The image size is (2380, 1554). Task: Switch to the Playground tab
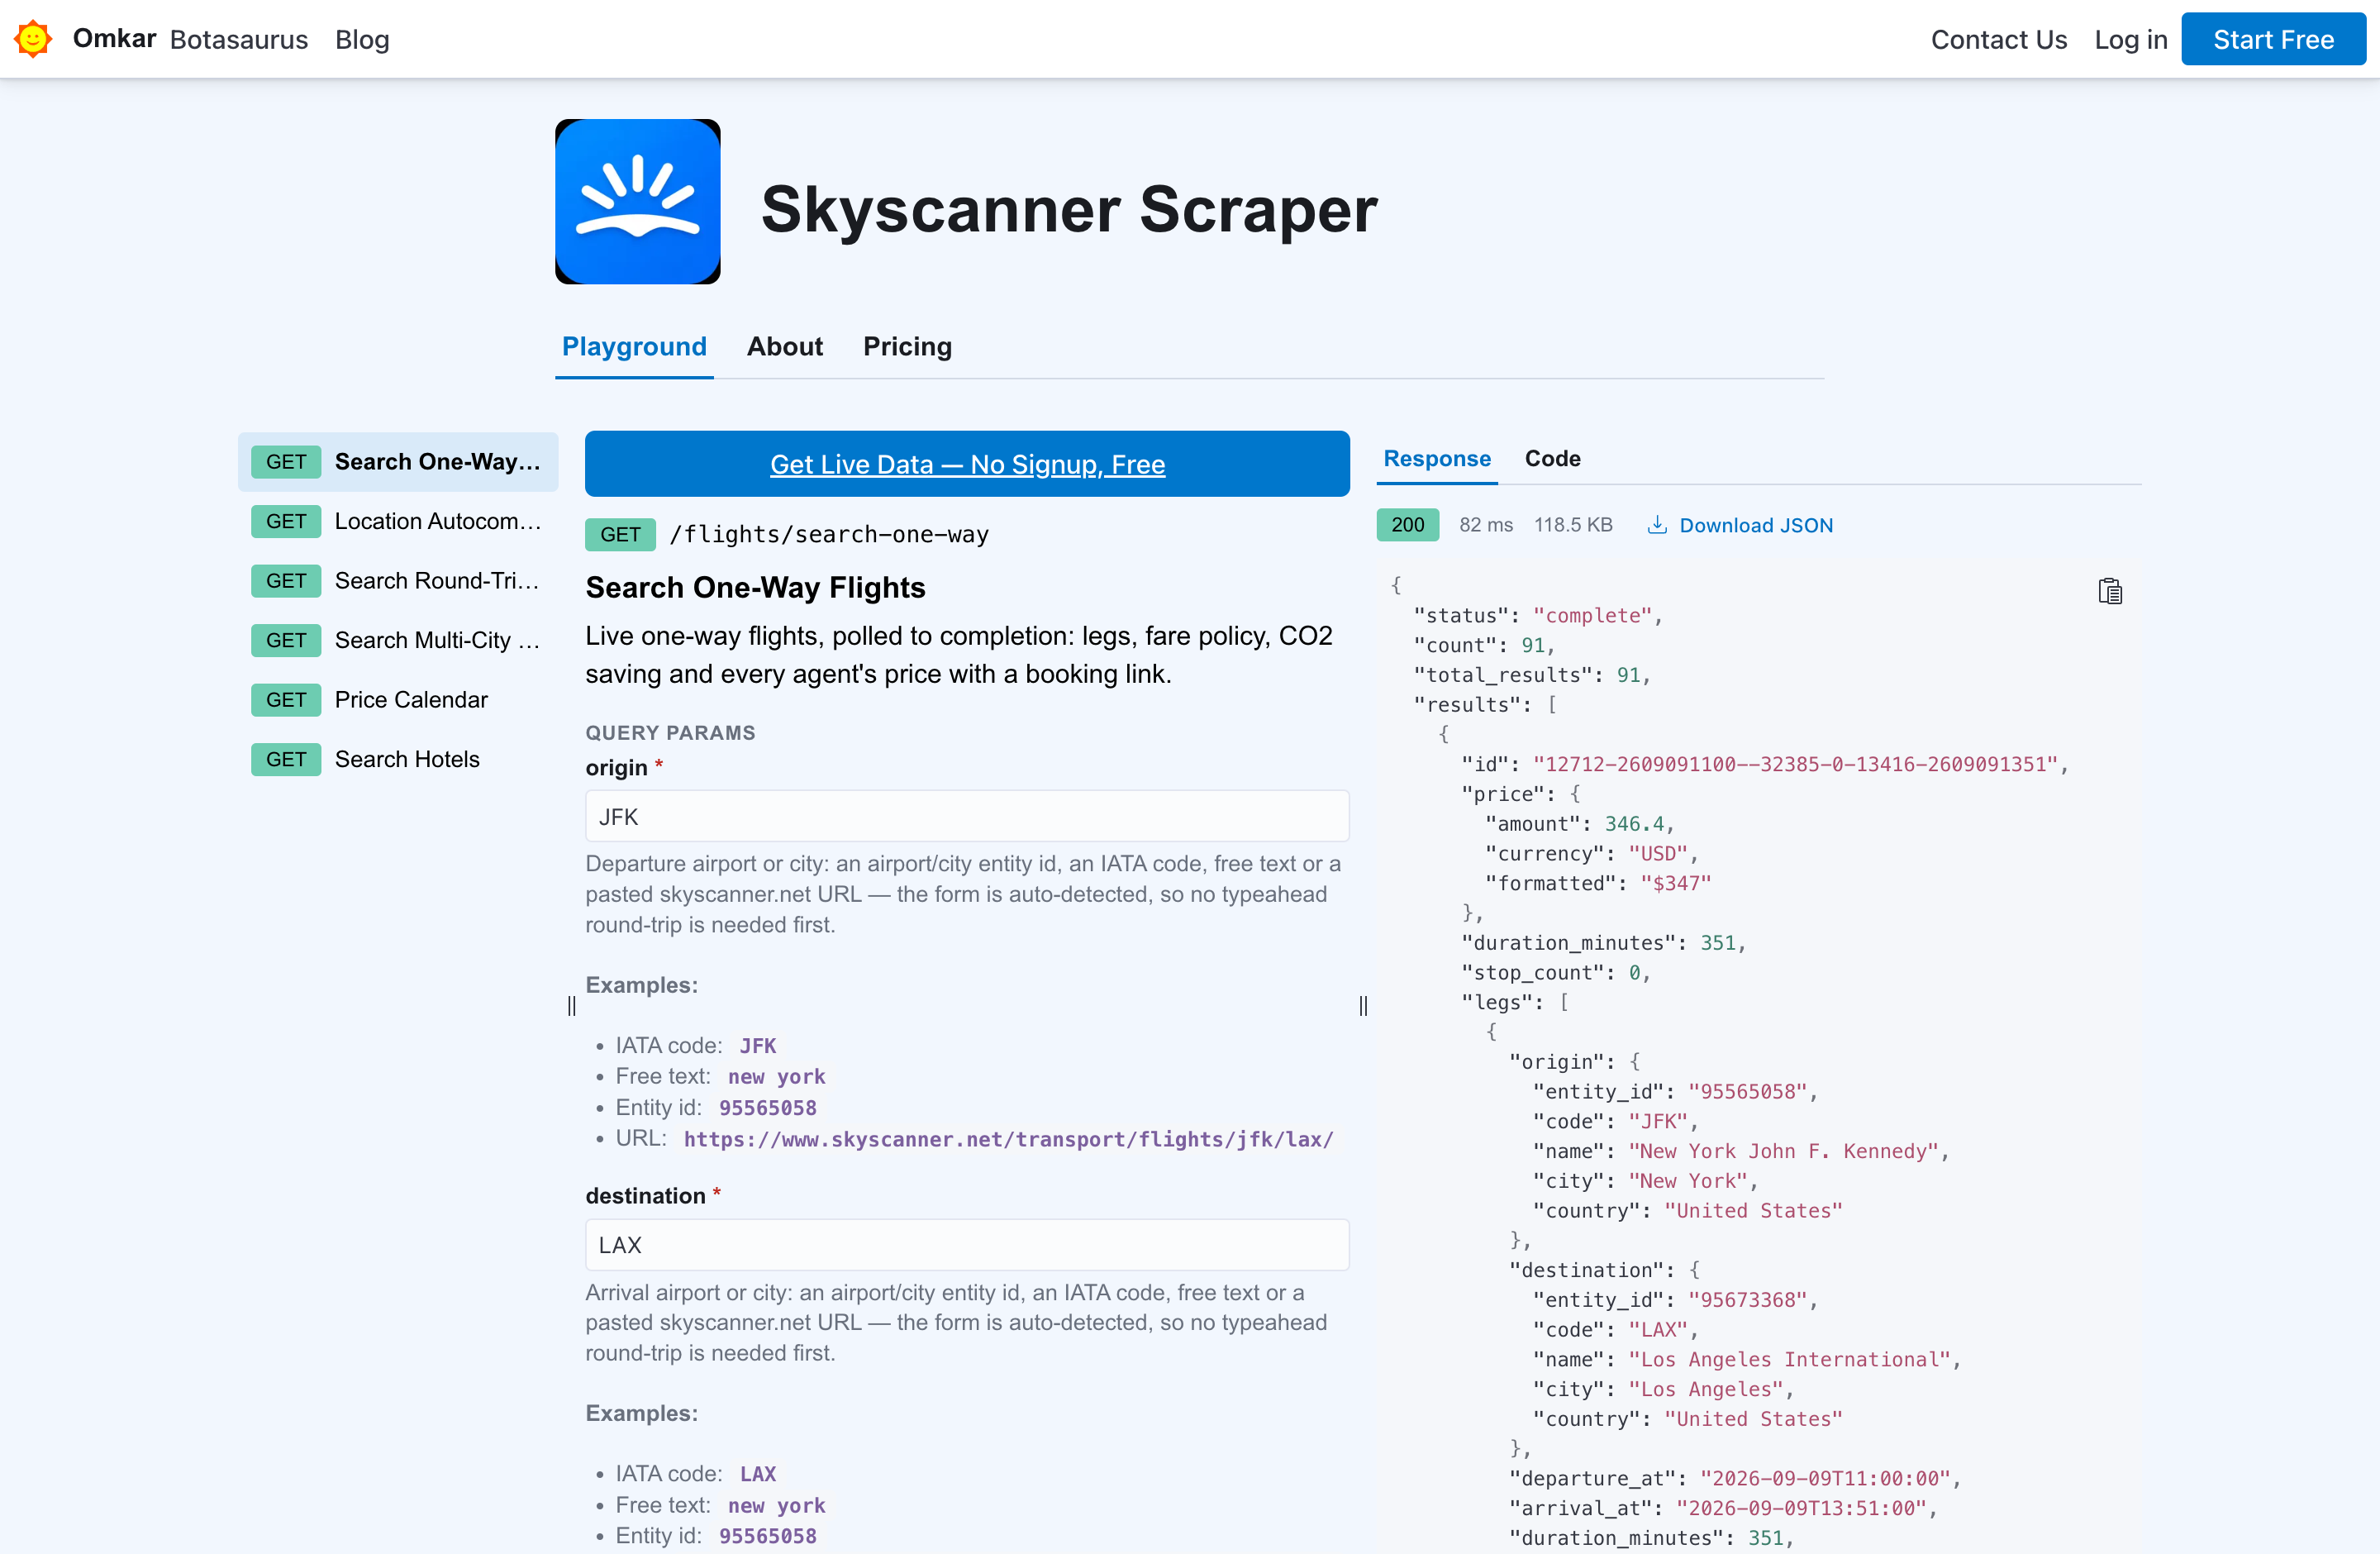pyautogui.click(x=634, y=346)
